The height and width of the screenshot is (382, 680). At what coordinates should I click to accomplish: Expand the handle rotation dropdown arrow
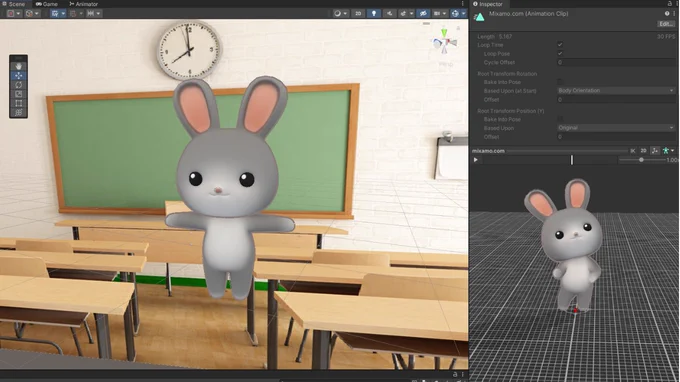(x=36, y=13)
